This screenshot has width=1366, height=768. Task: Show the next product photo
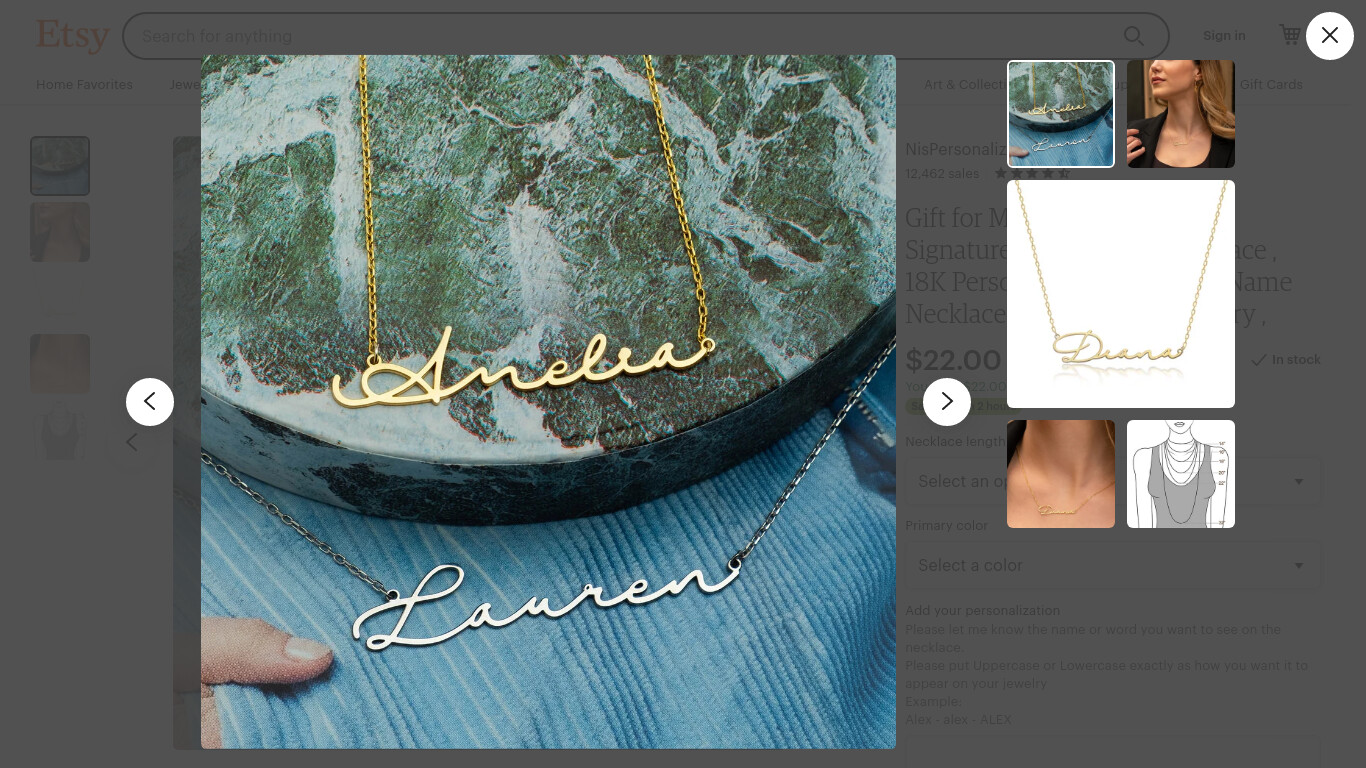(947, 402)
